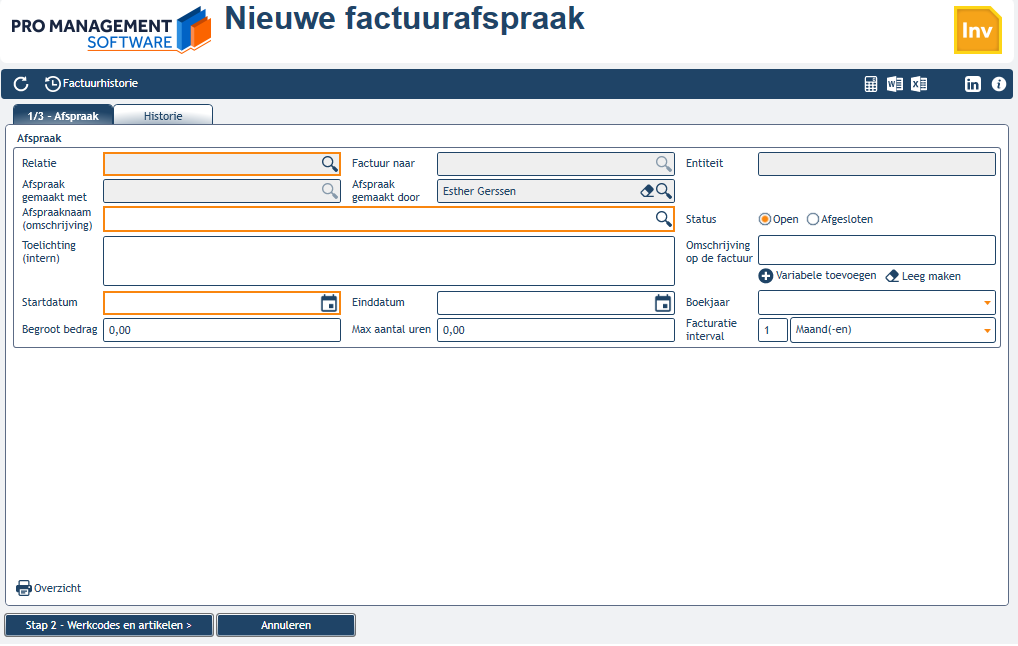Click the refresh icon in toolbar
The width and height of the screenshot is (1018, 646).
(21, 84)
